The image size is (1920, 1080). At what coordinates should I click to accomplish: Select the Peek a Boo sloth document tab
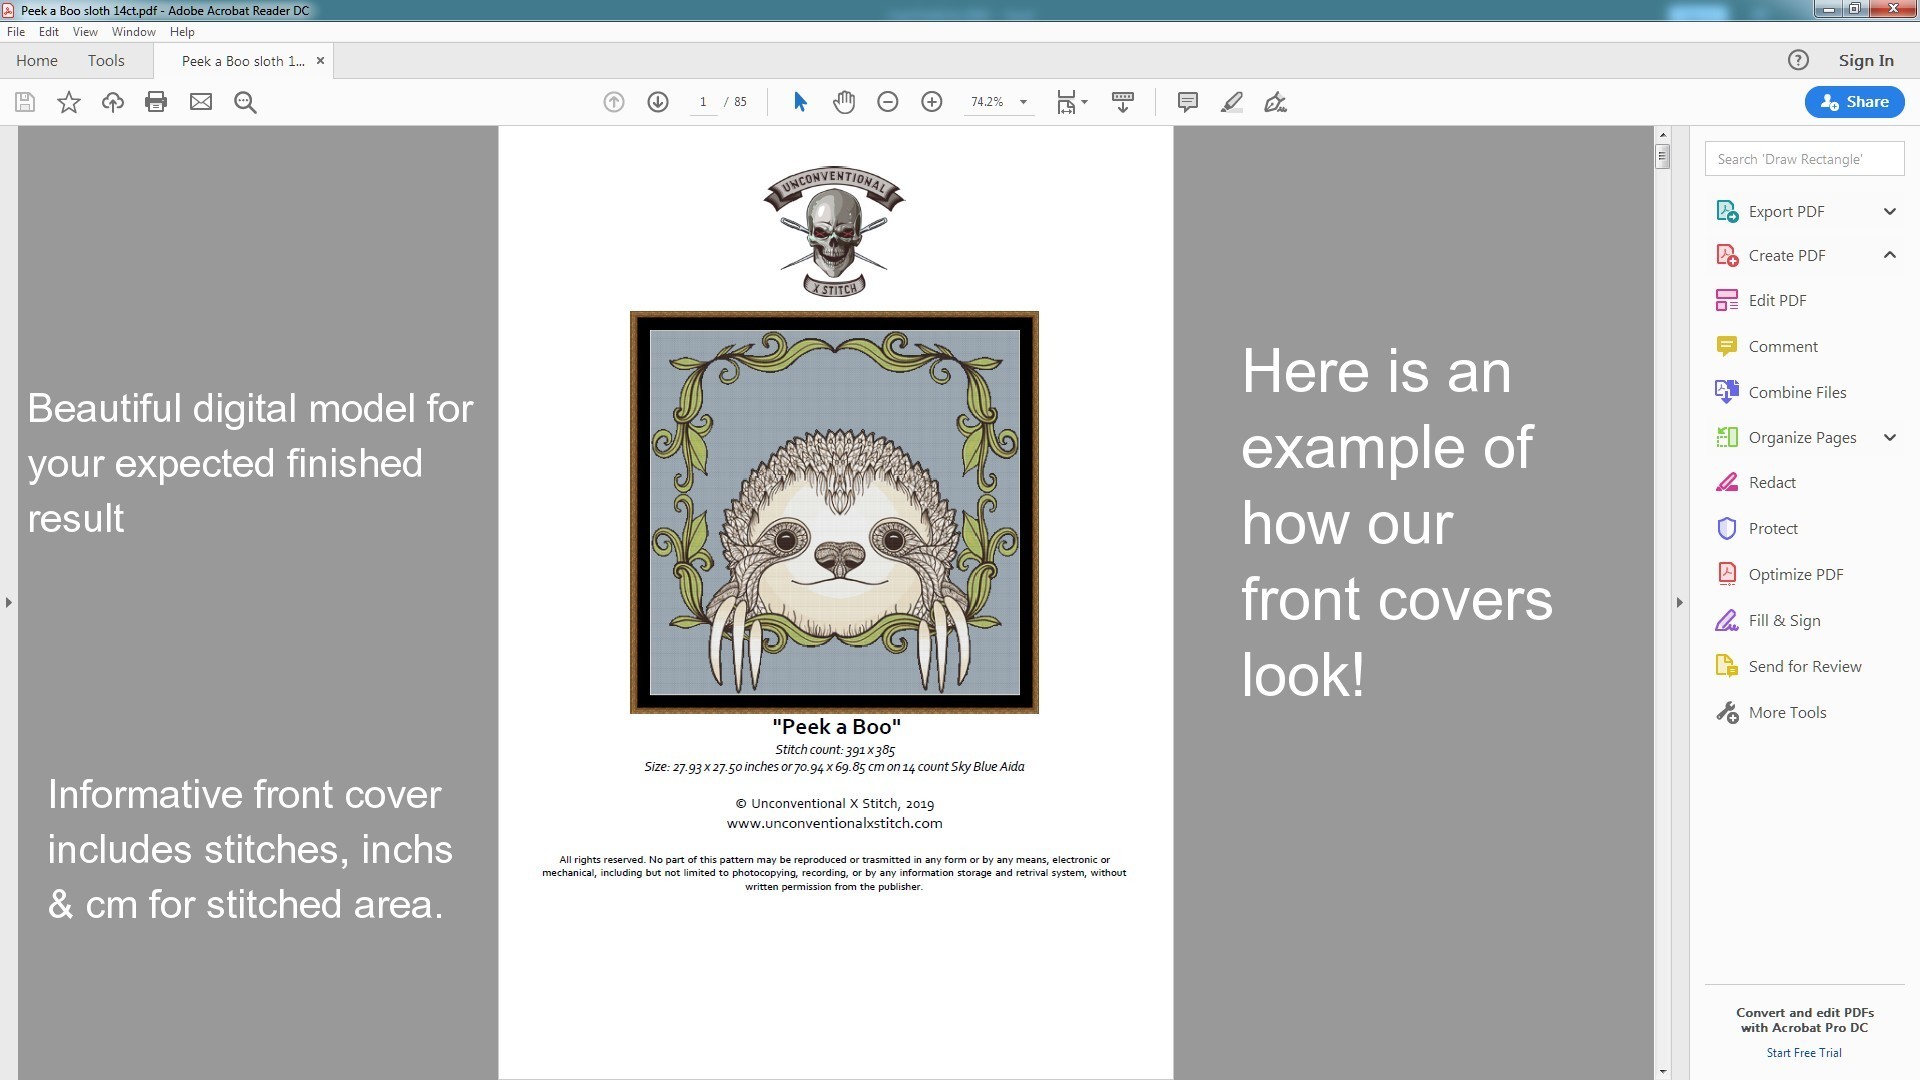pyautogui.click(x=243, y=61)
